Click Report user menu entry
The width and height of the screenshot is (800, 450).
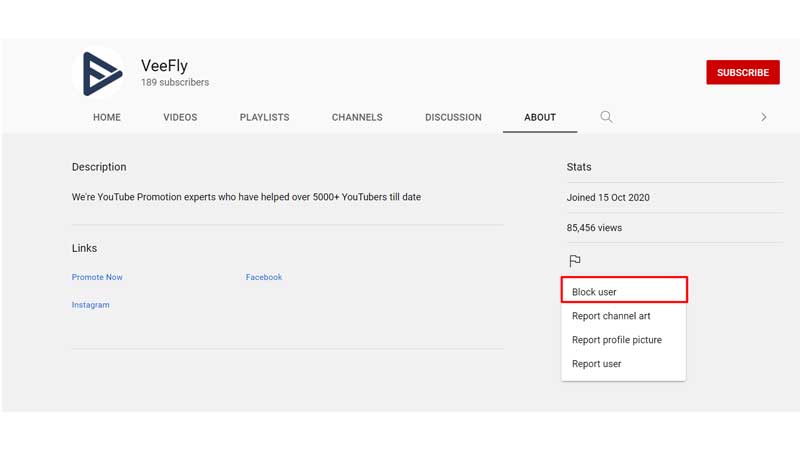(x=597, y=364)
